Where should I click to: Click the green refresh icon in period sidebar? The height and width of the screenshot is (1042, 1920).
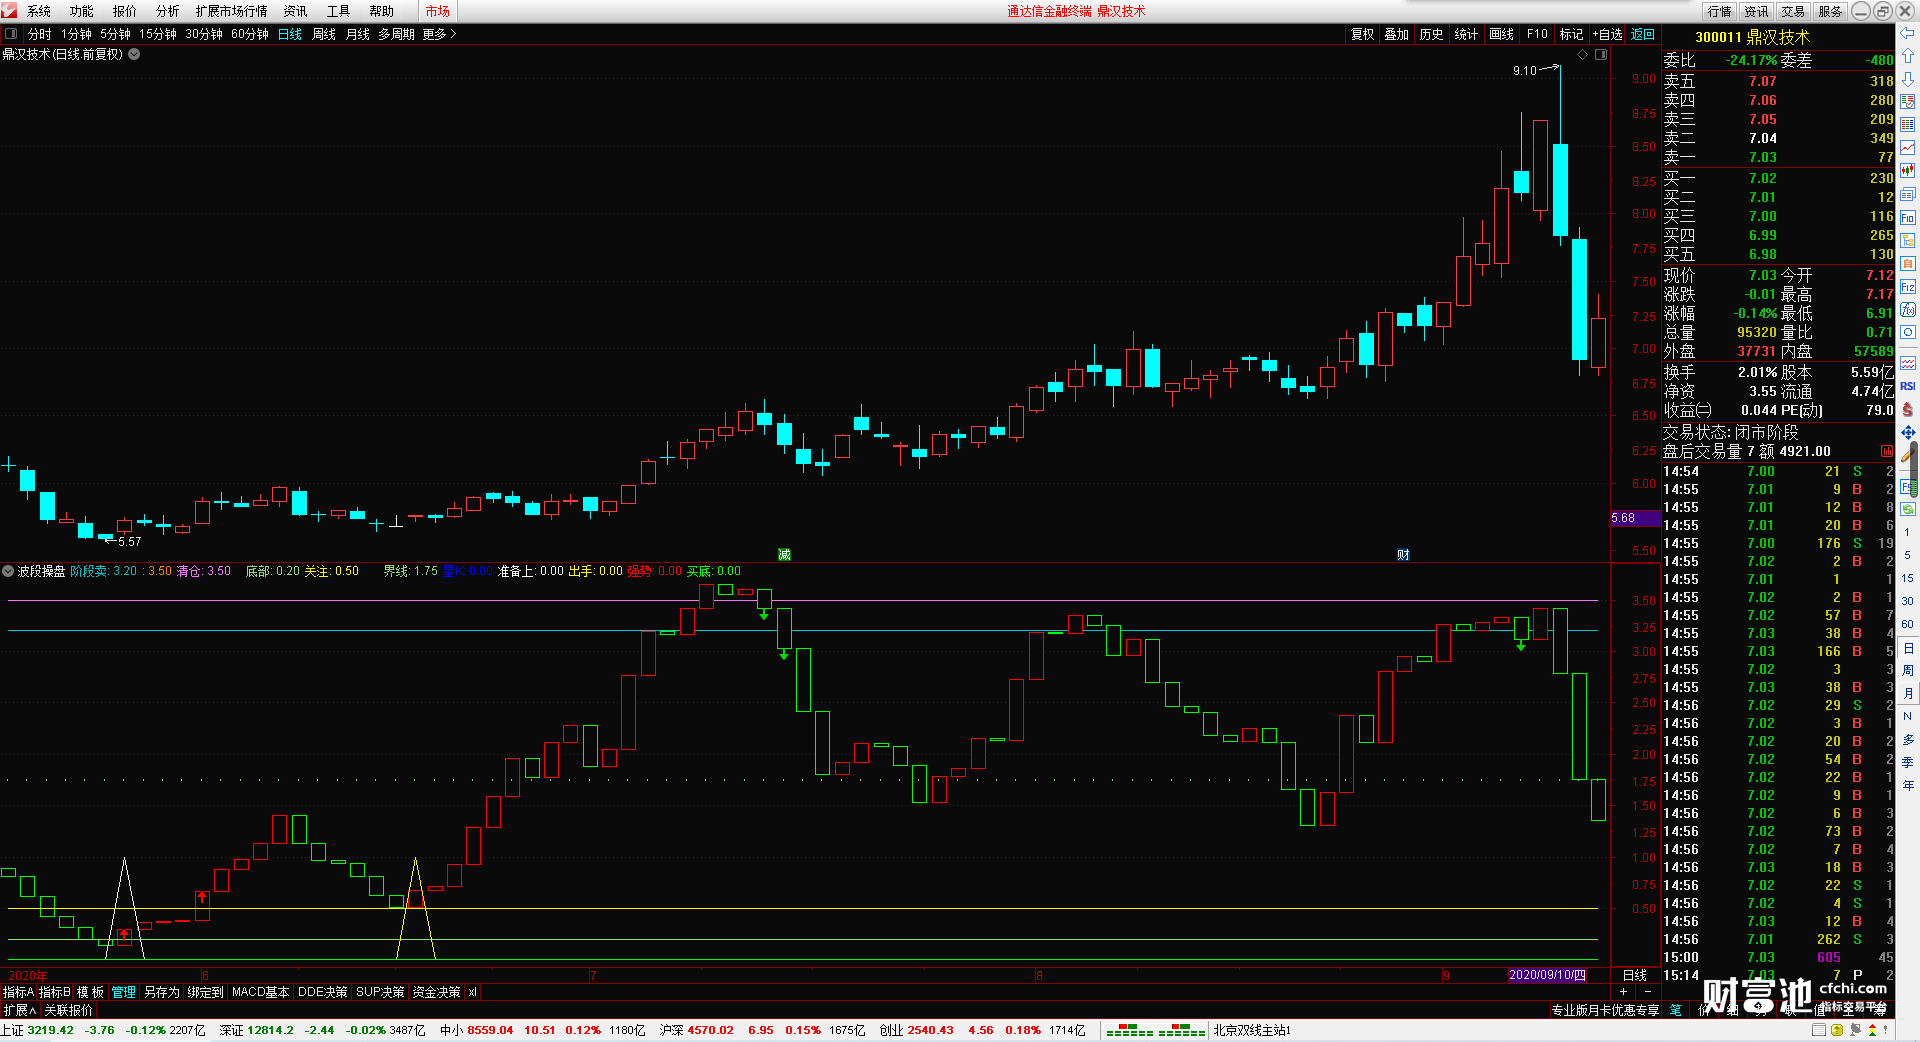[1908, 509]
